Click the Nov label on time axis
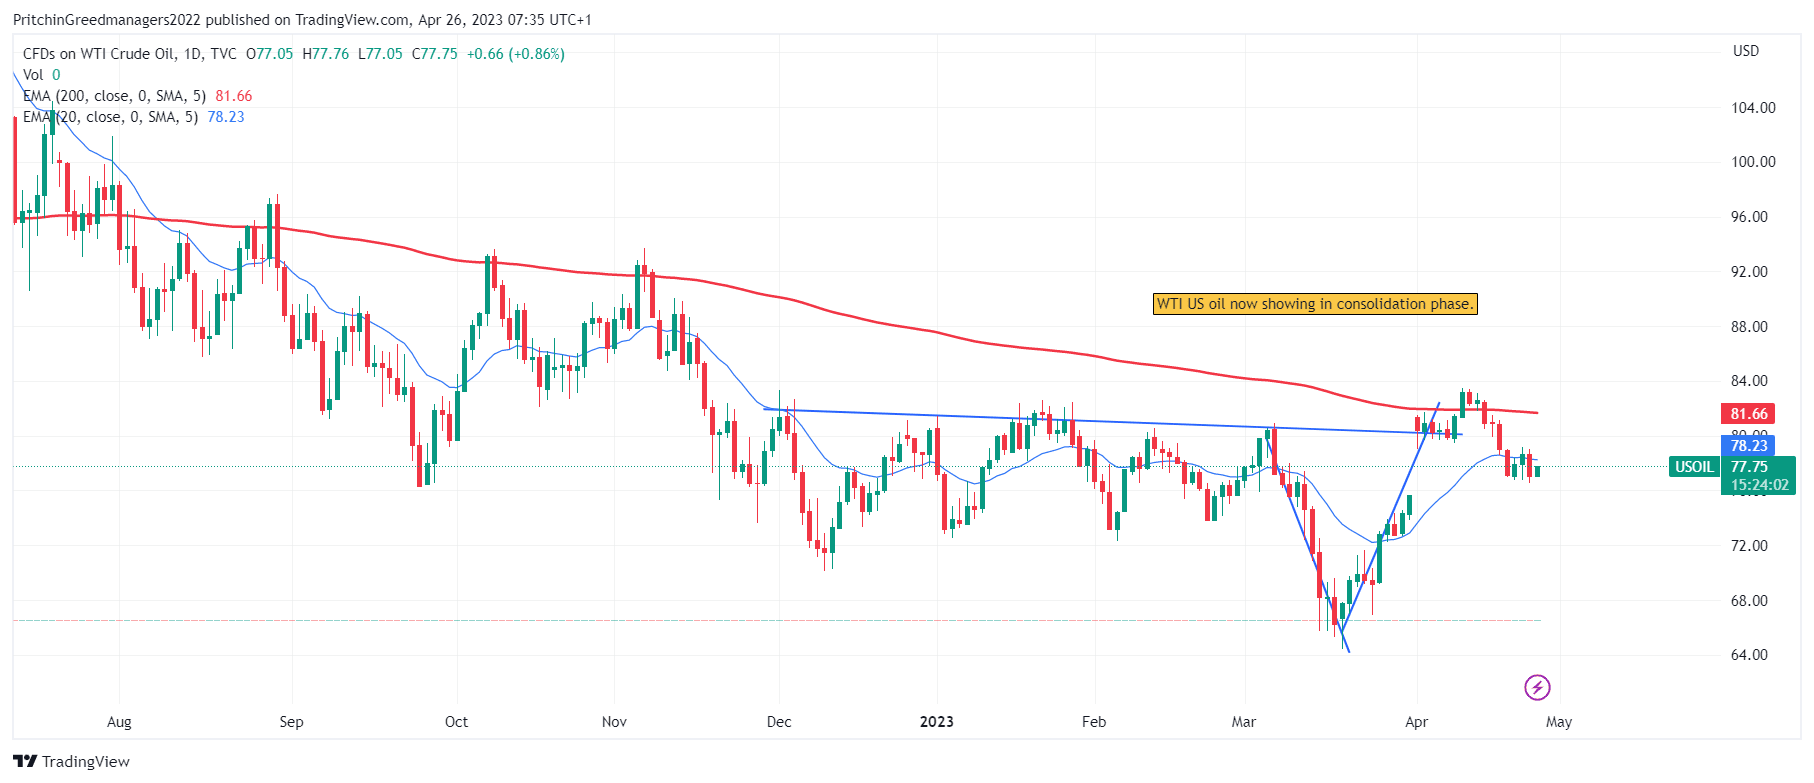Viewport: 1814px width, 783px height. [614, 722]
